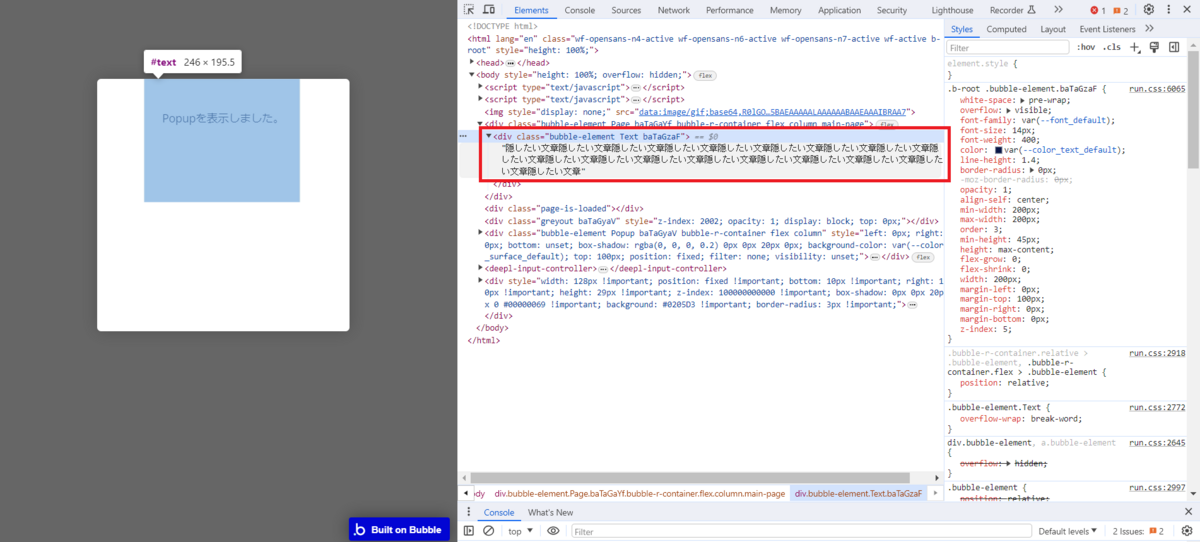This screenshot has height=542, width=1200.
Task: Expand the deepl-input-controller node
Action: pos(481,268)
